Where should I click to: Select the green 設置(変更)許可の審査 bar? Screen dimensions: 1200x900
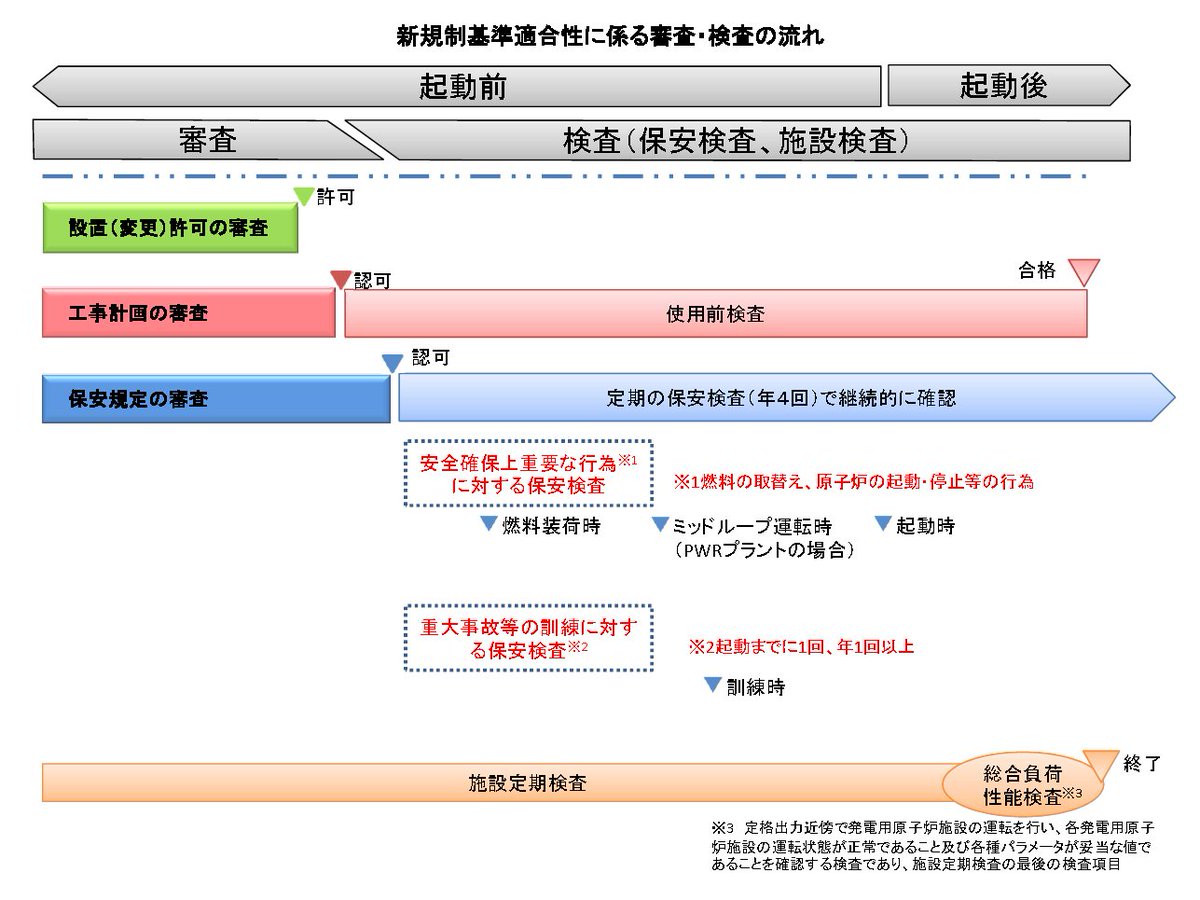[x=170, y=227]
